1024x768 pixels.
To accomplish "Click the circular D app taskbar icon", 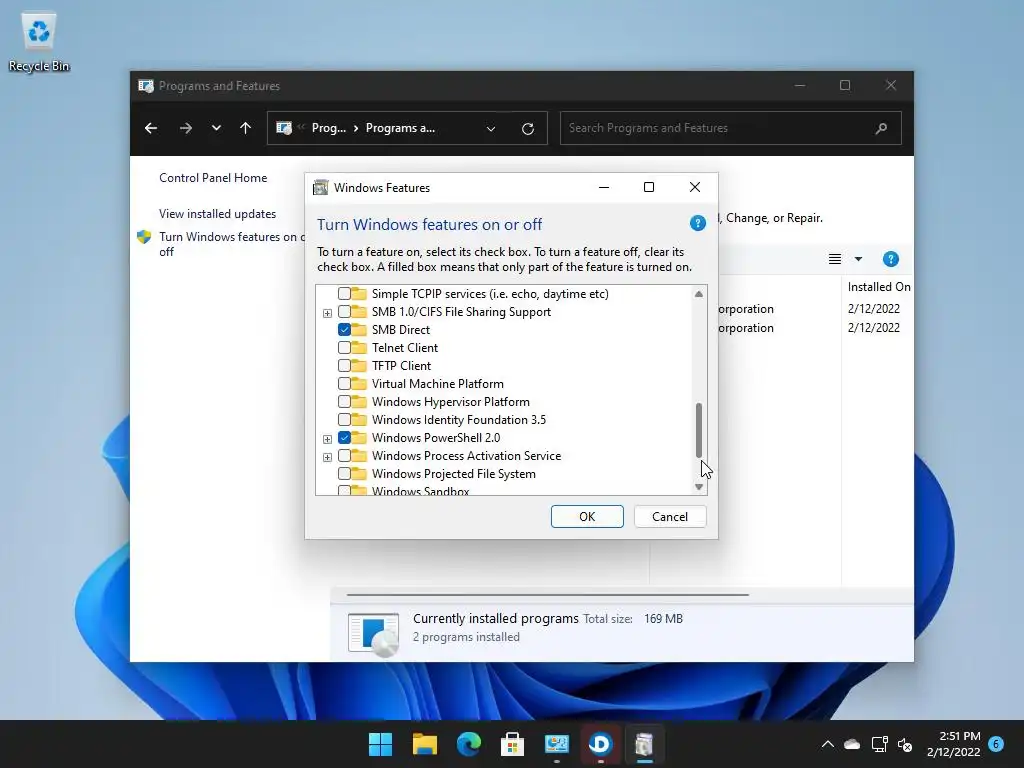I will (600, 744).
